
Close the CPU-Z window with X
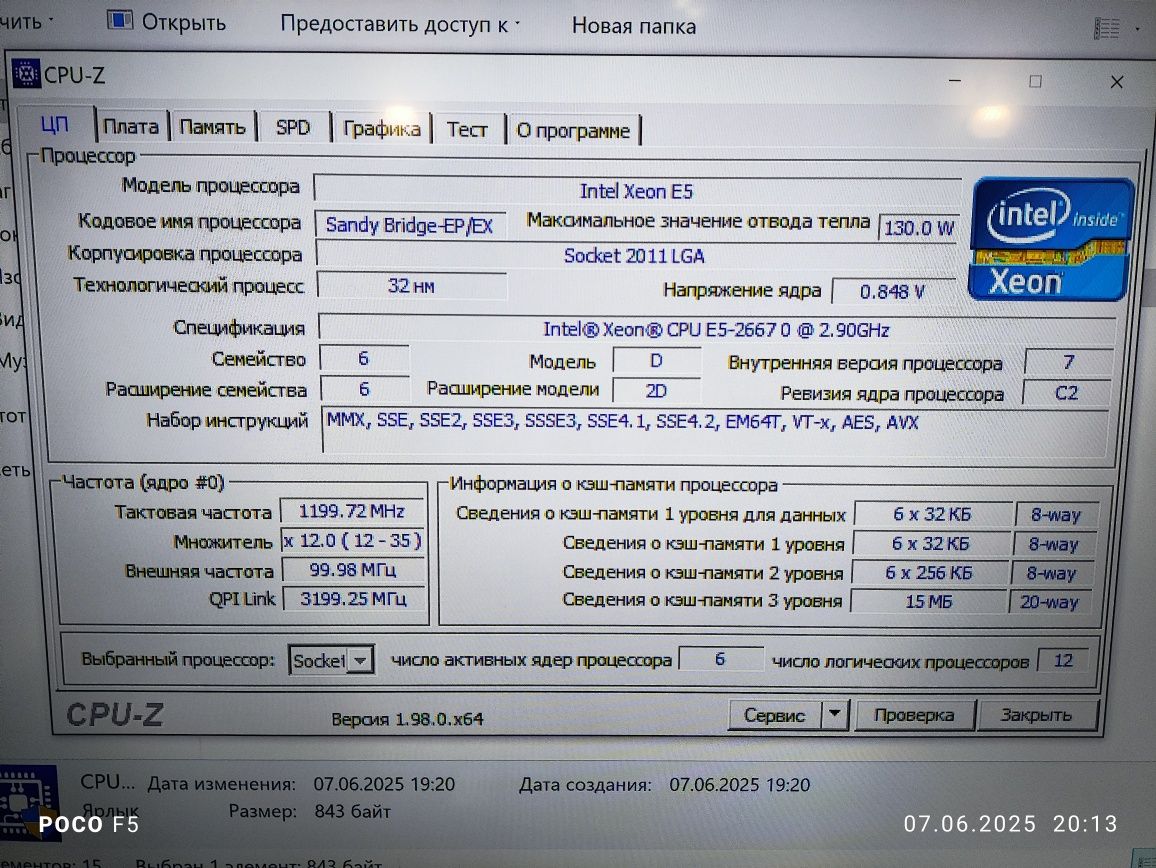tap(1117, 82)
